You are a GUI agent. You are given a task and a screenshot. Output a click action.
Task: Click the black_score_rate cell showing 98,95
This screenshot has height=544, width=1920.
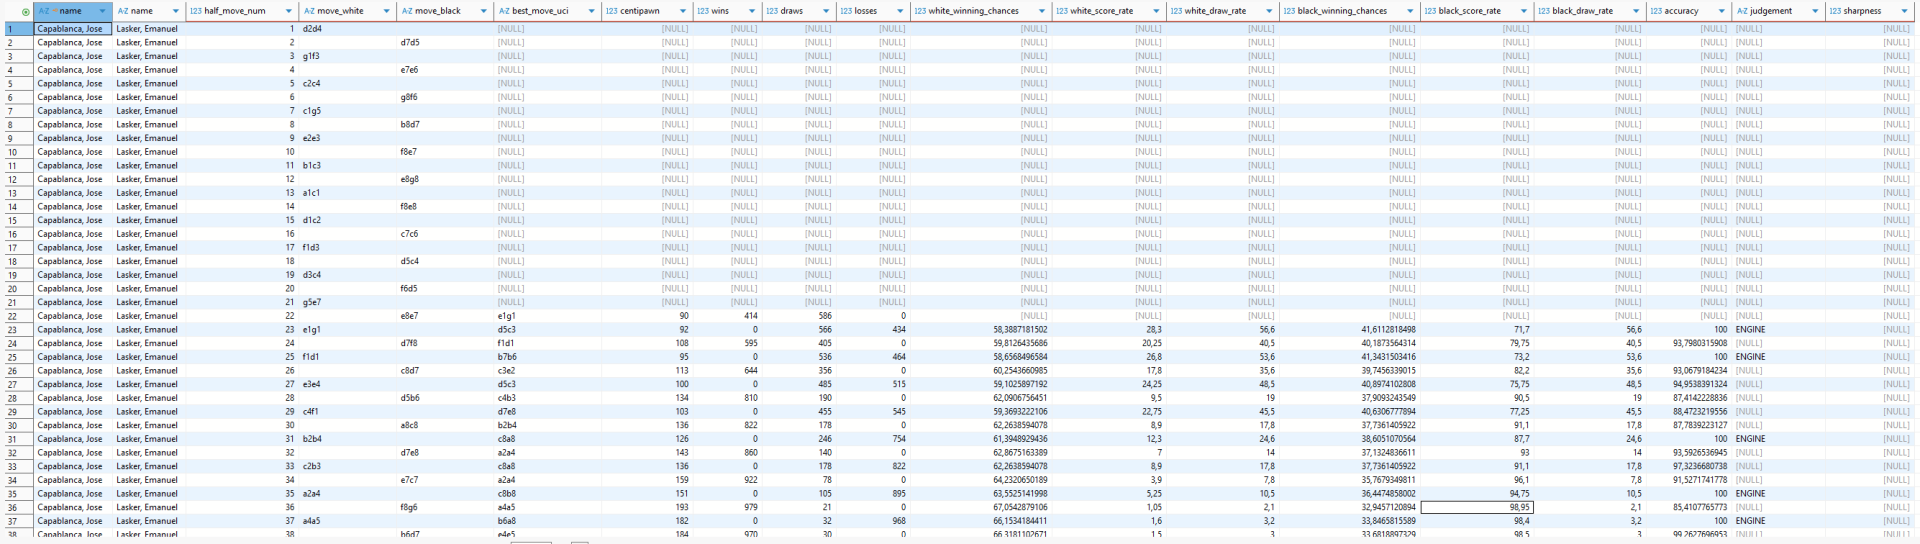click(x=1476, y=507)
